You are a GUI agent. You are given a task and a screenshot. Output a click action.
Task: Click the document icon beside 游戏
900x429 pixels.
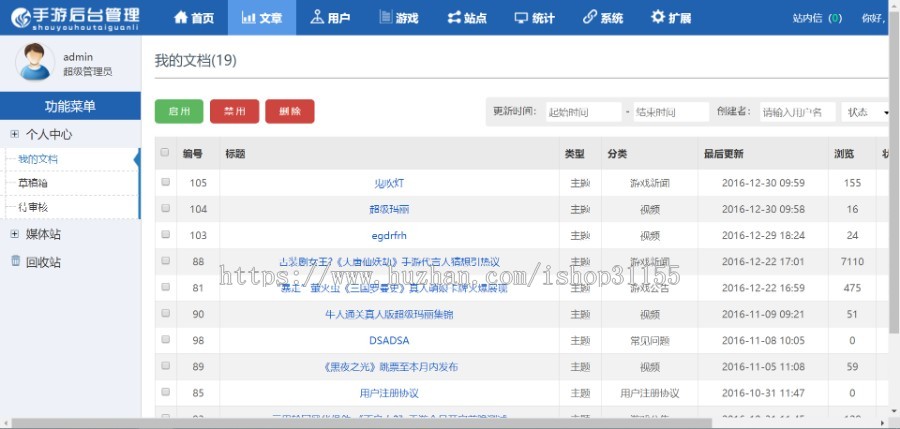(386, 17)
